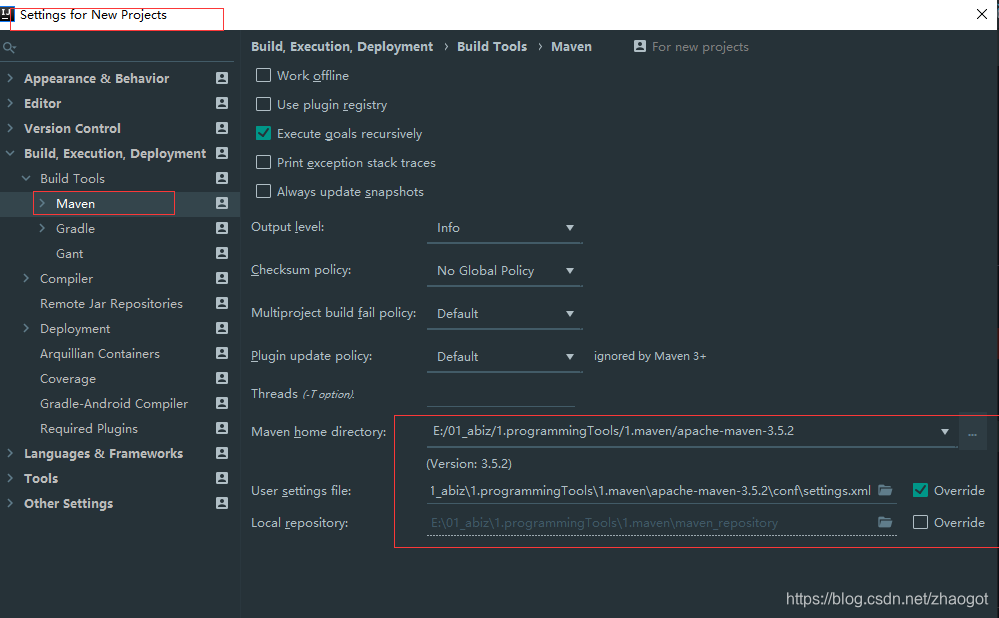Click the profile icon beside Editor
This screenshot has width=999, height=618.
pos(222,103)
